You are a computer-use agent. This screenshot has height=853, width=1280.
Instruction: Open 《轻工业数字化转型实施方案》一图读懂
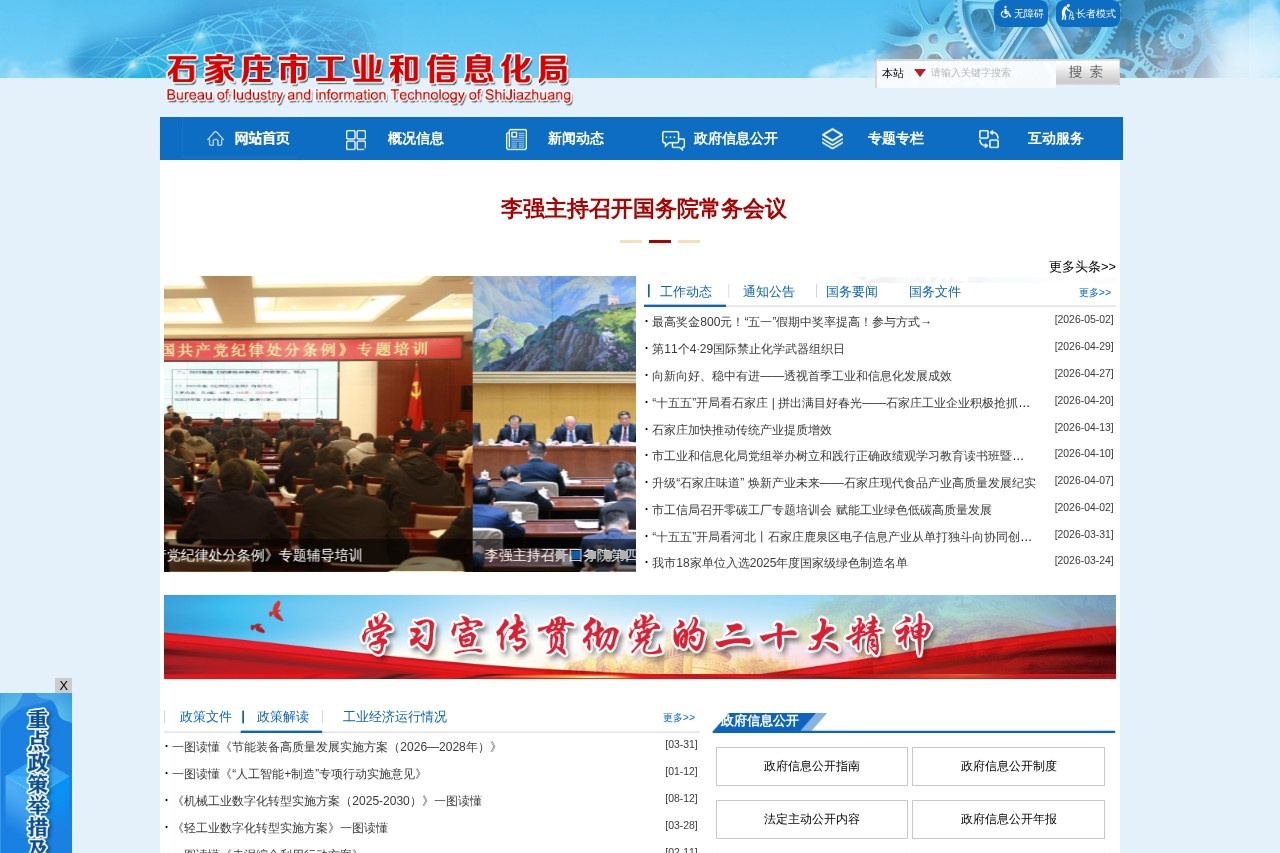tap(280, 828)
